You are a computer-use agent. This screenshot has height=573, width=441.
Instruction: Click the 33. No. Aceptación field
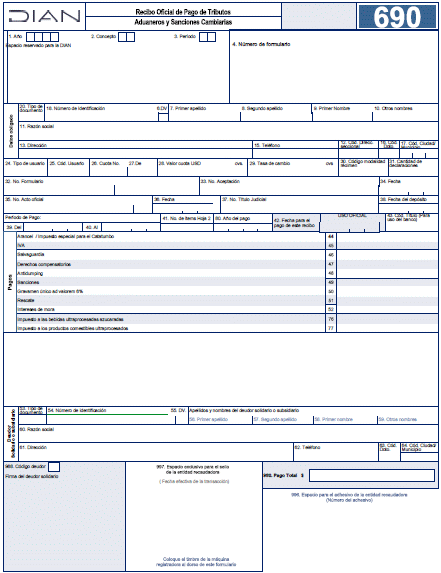pyautogui.click(x=289, y=186)
